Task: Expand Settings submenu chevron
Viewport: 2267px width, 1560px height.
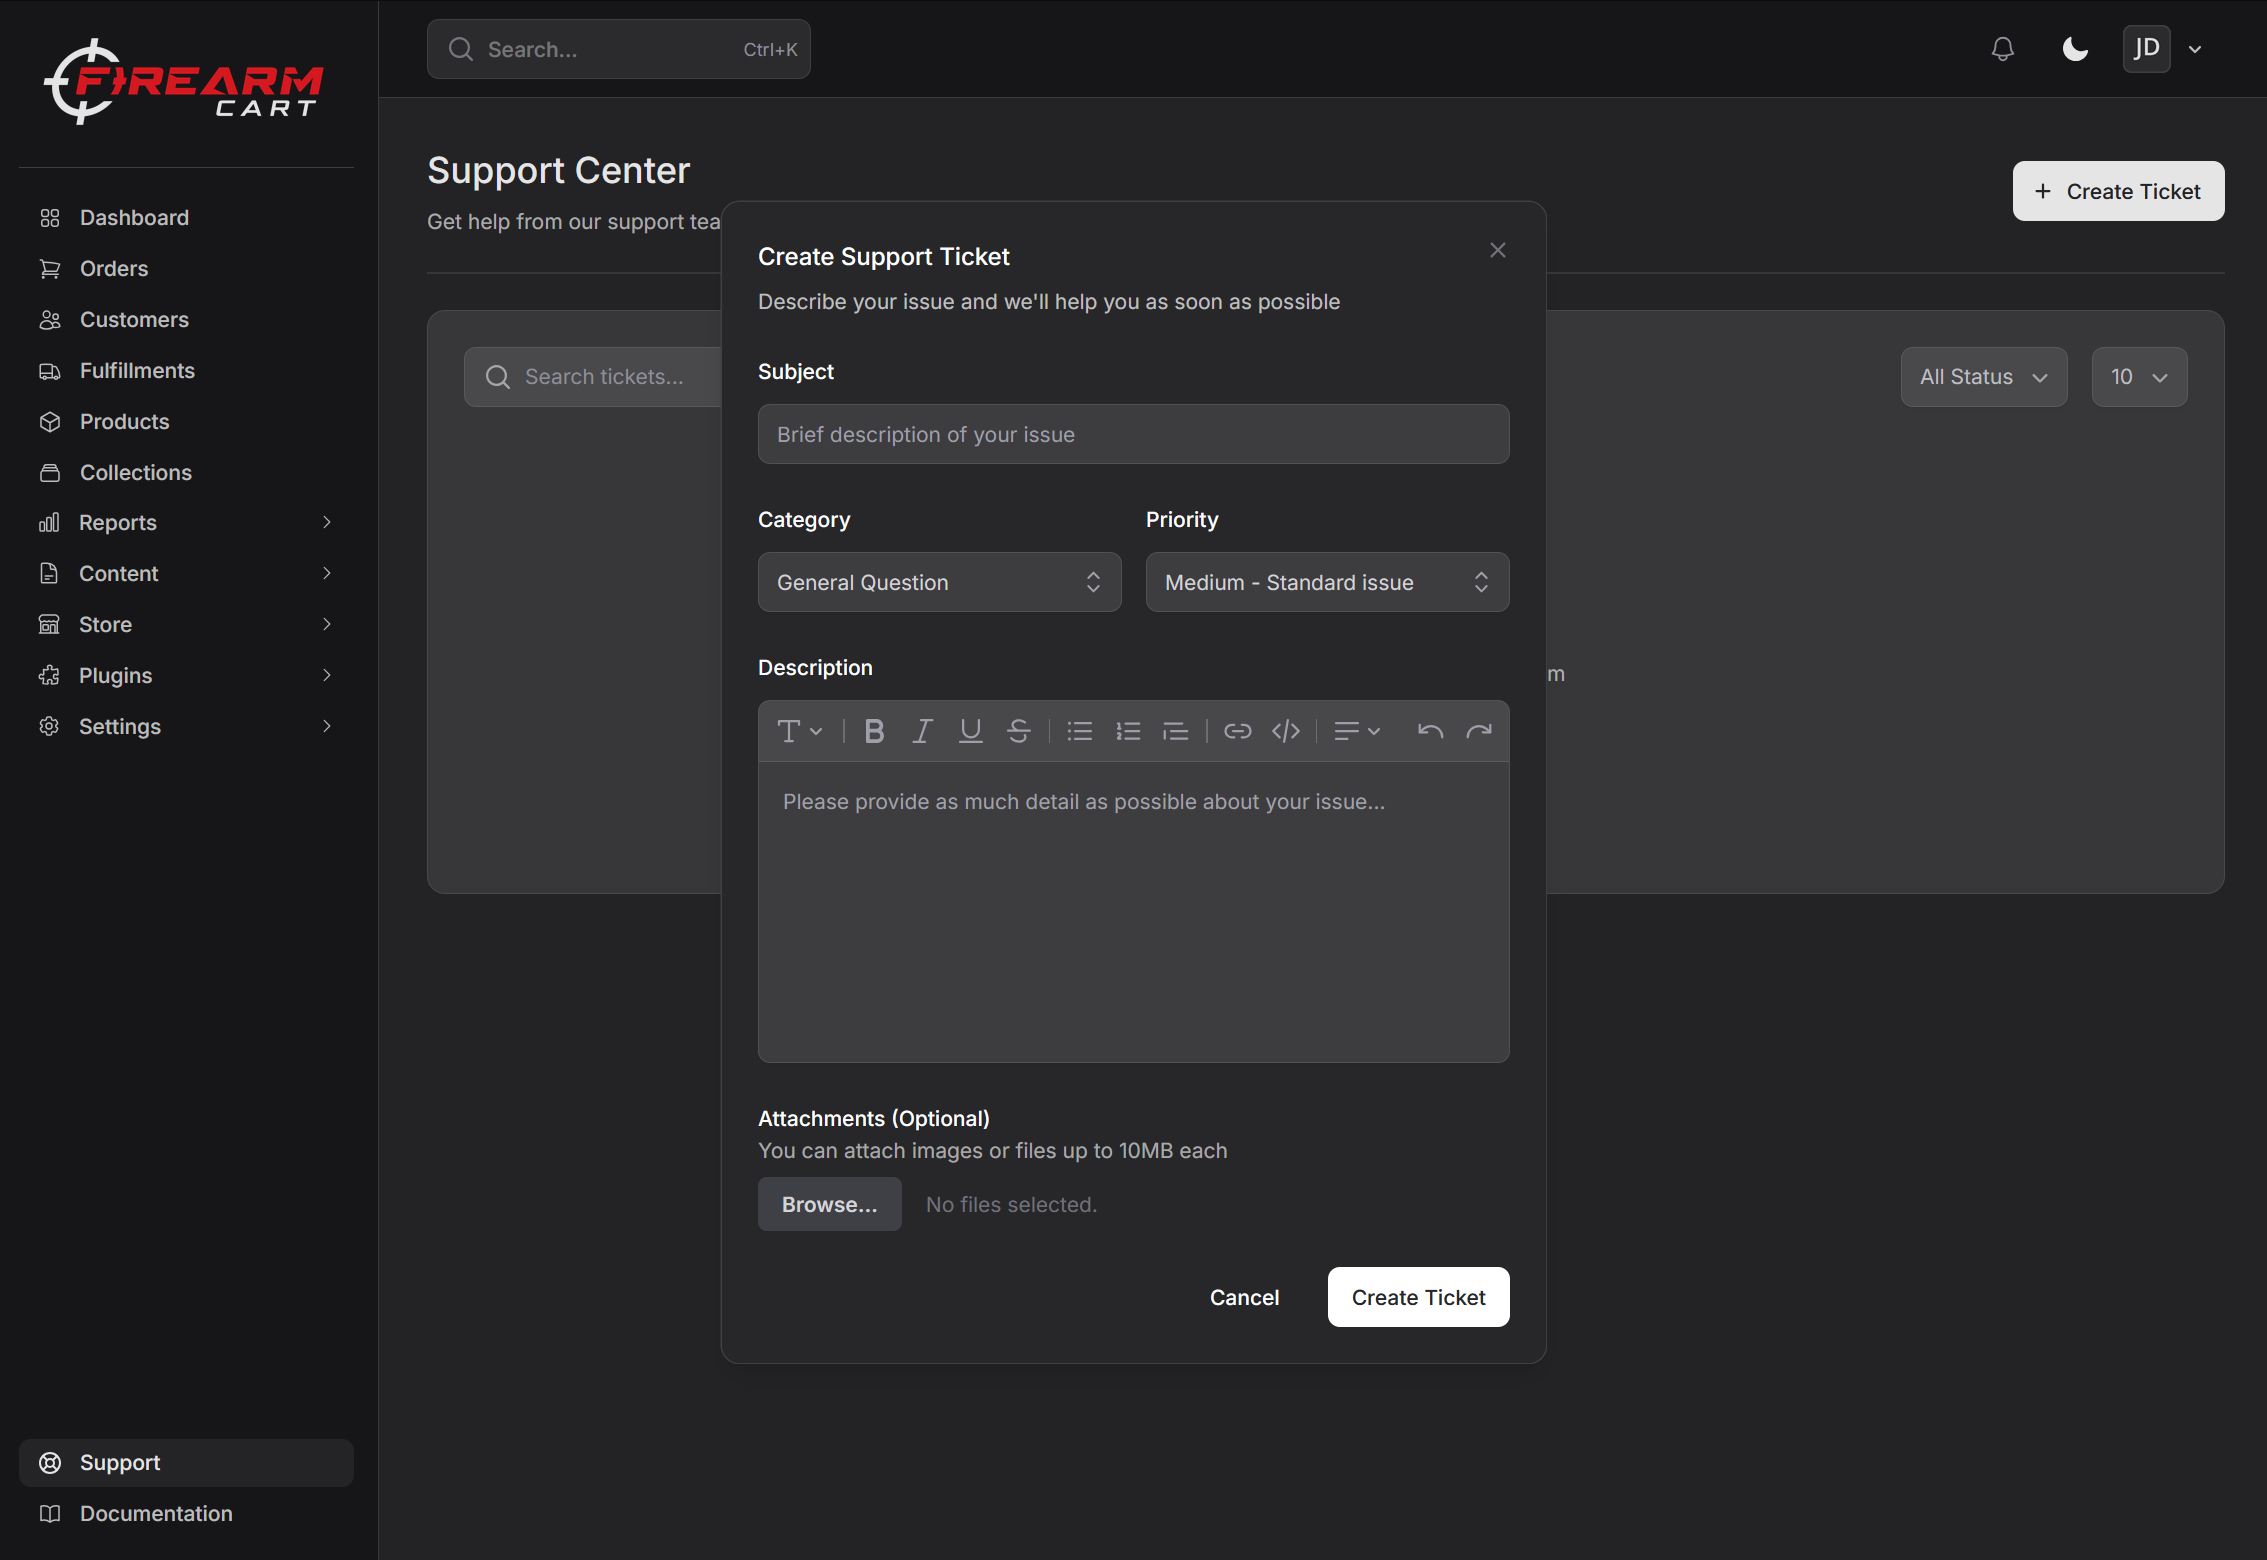Action: pos(327,726)
